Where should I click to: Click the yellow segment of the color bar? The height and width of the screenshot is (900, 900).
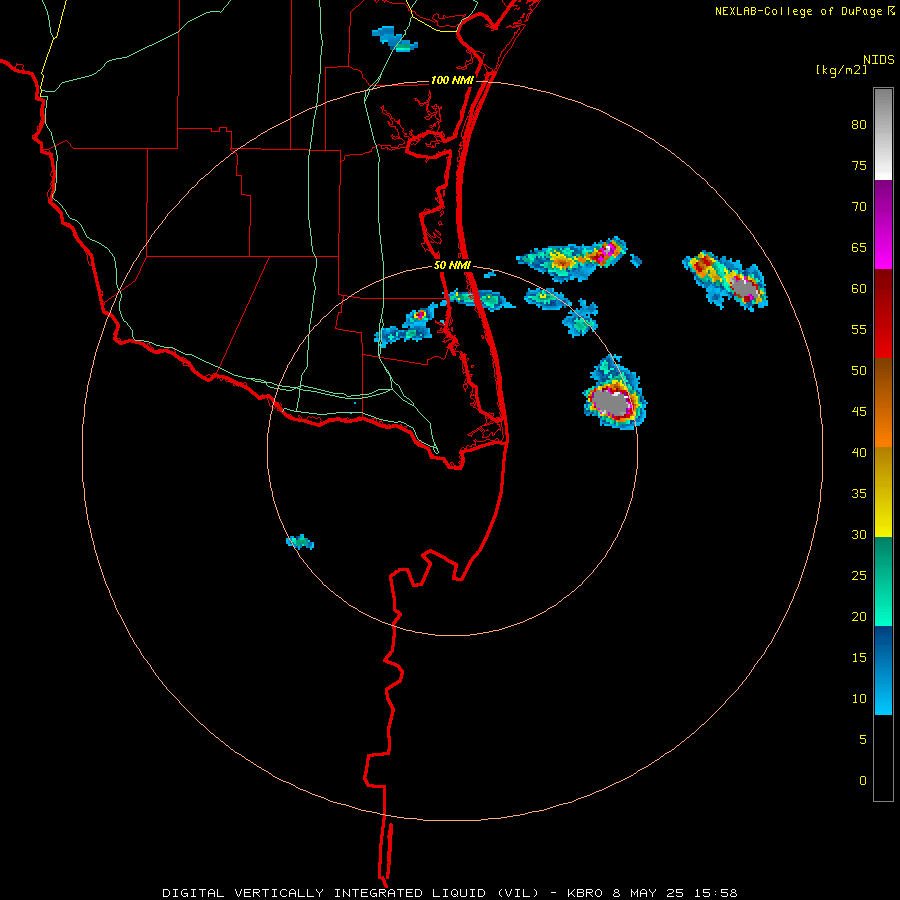(883, 492)
